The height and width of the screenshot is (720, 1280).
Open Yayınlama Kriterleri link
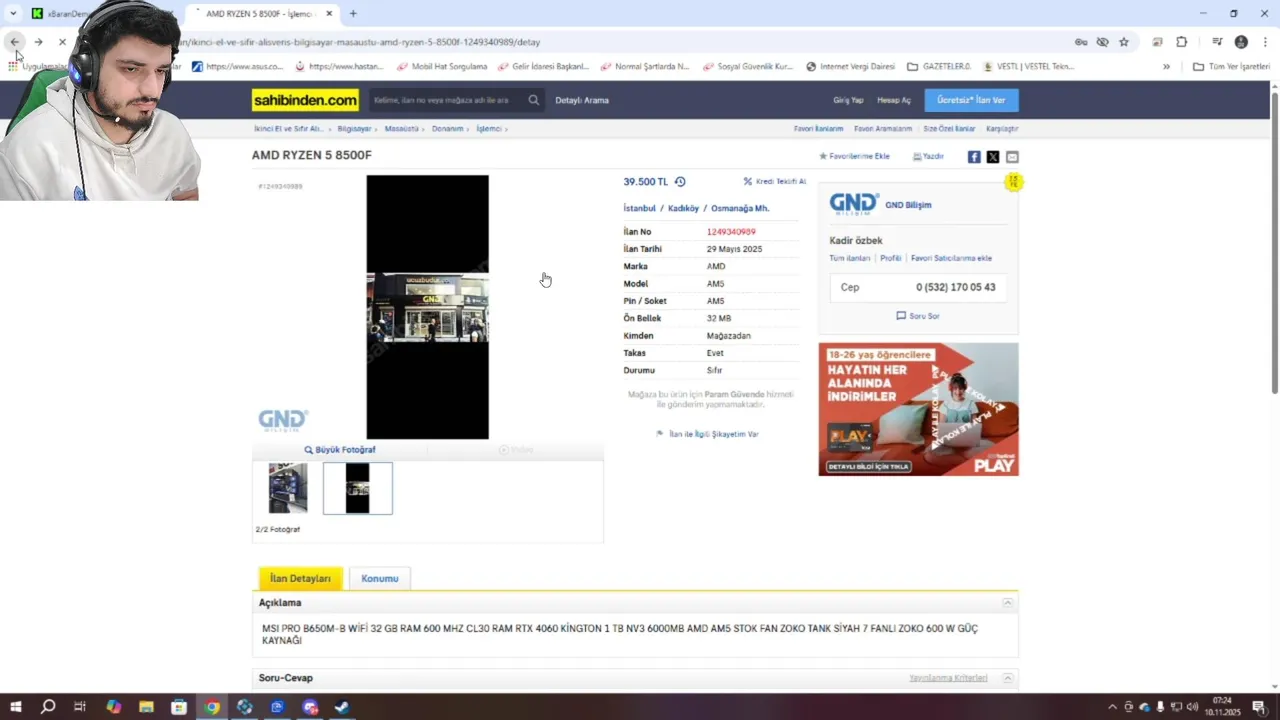[948, 678]
